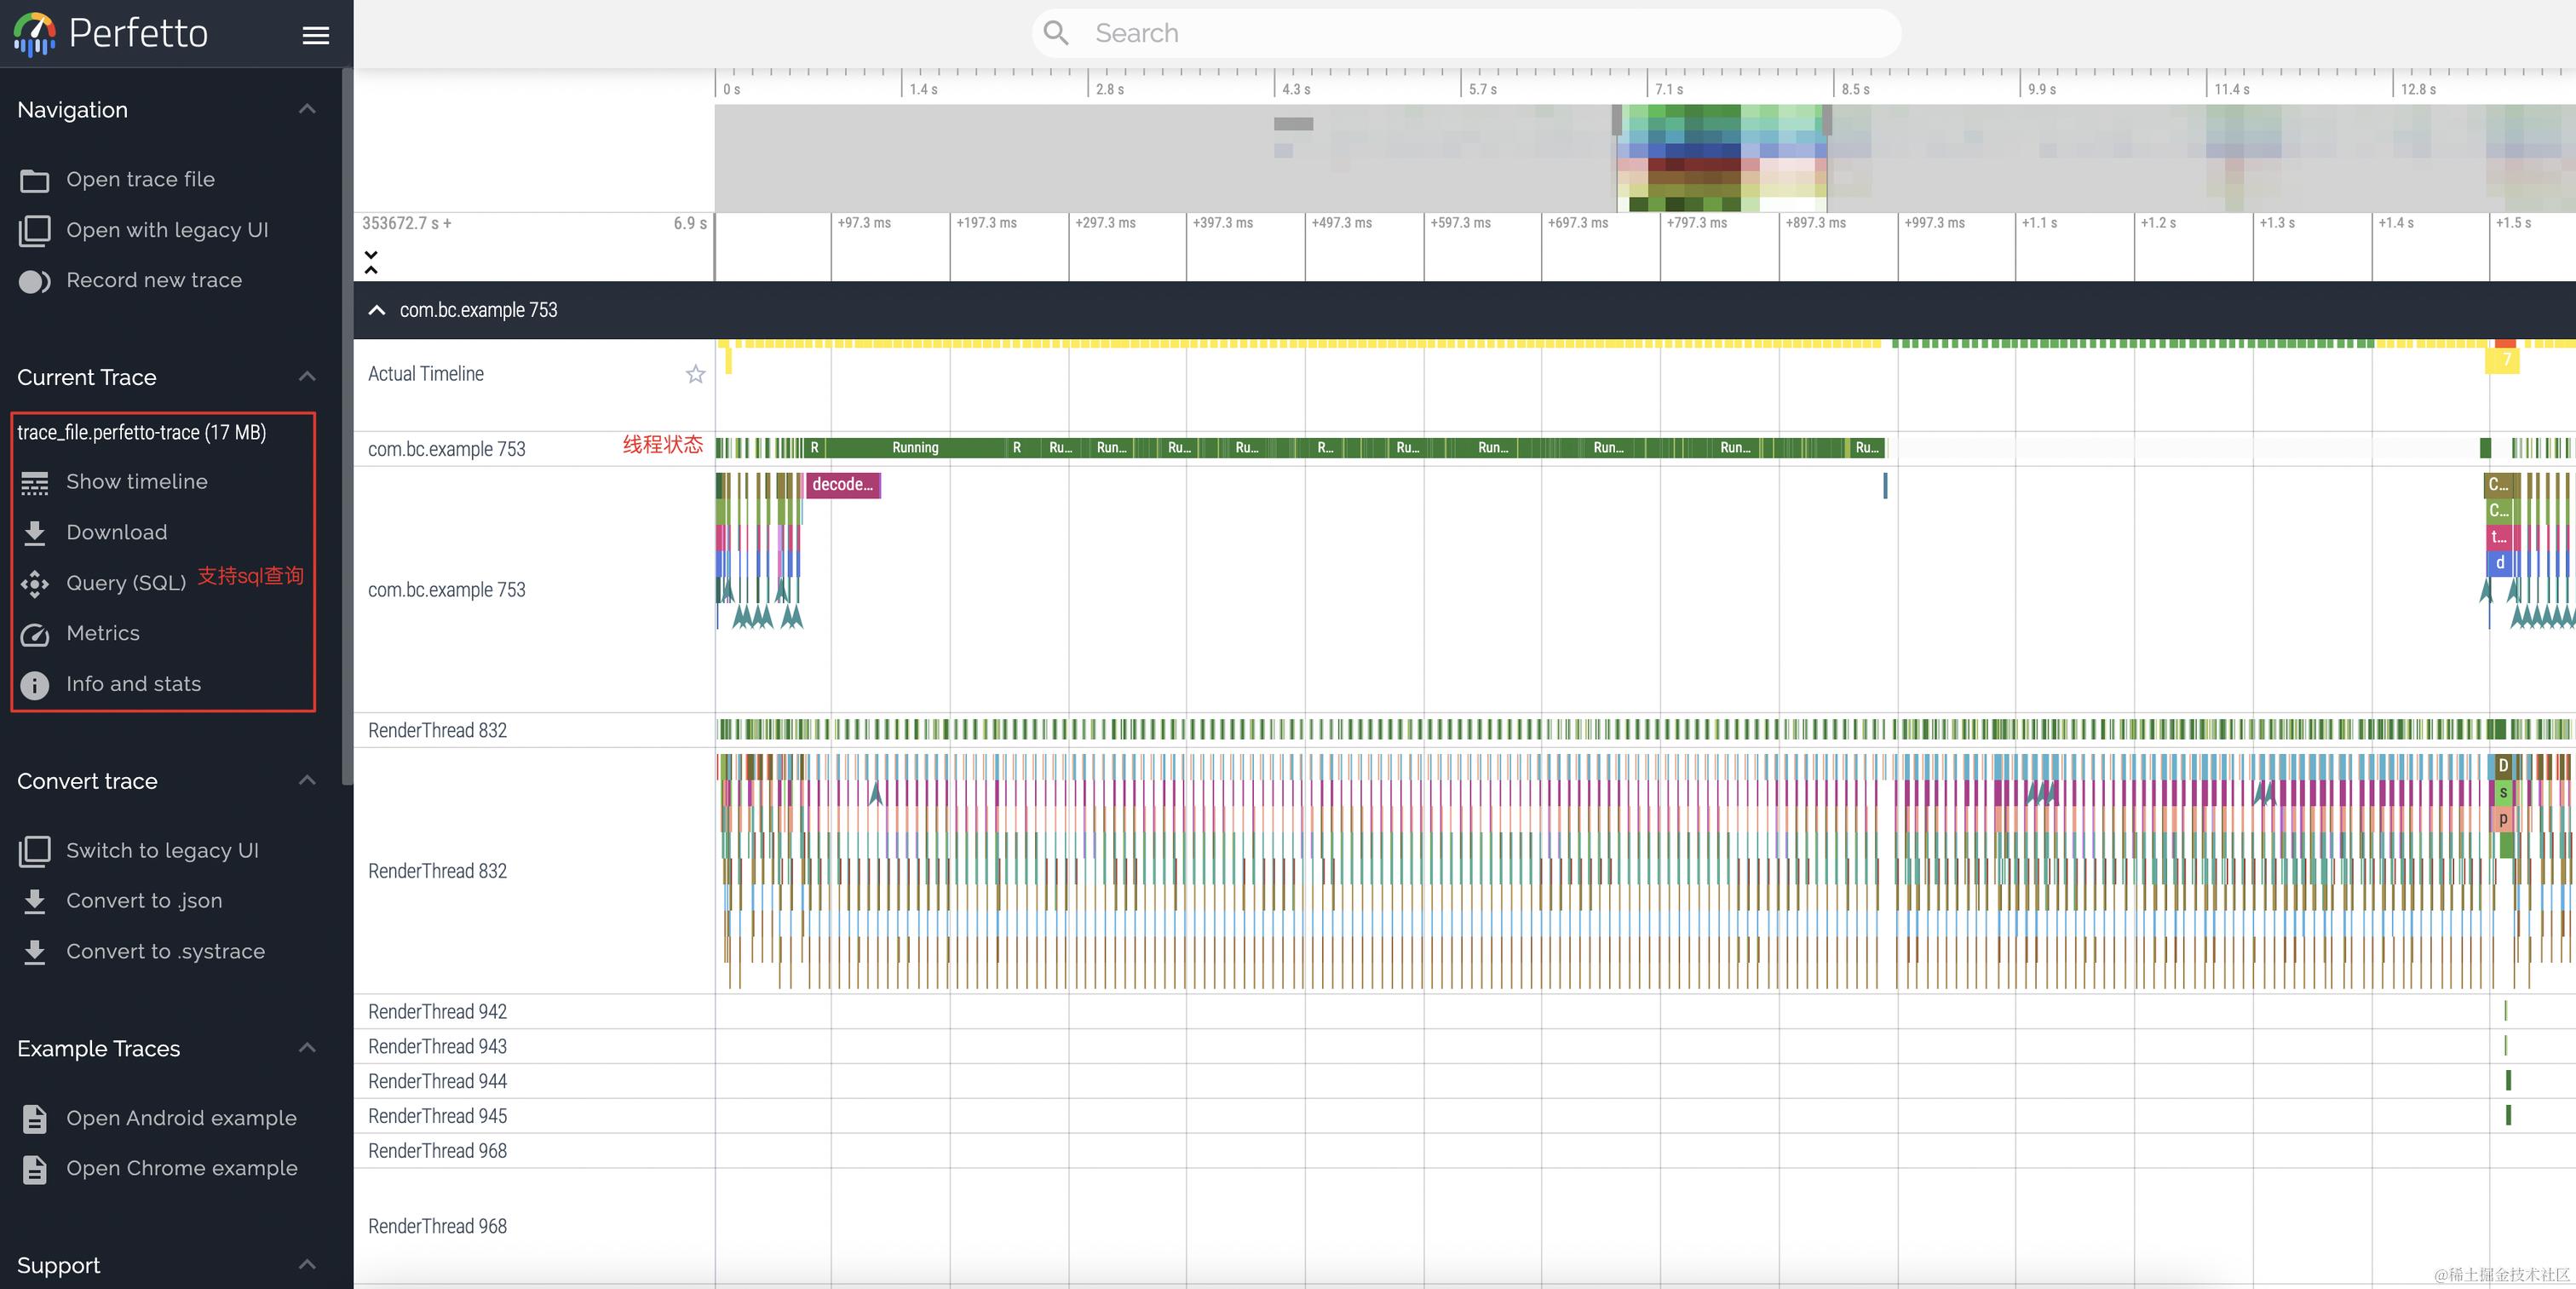The image size is (2576, 1289).
Task: Click the Open Android example file icon
Action: (35, 1119)
